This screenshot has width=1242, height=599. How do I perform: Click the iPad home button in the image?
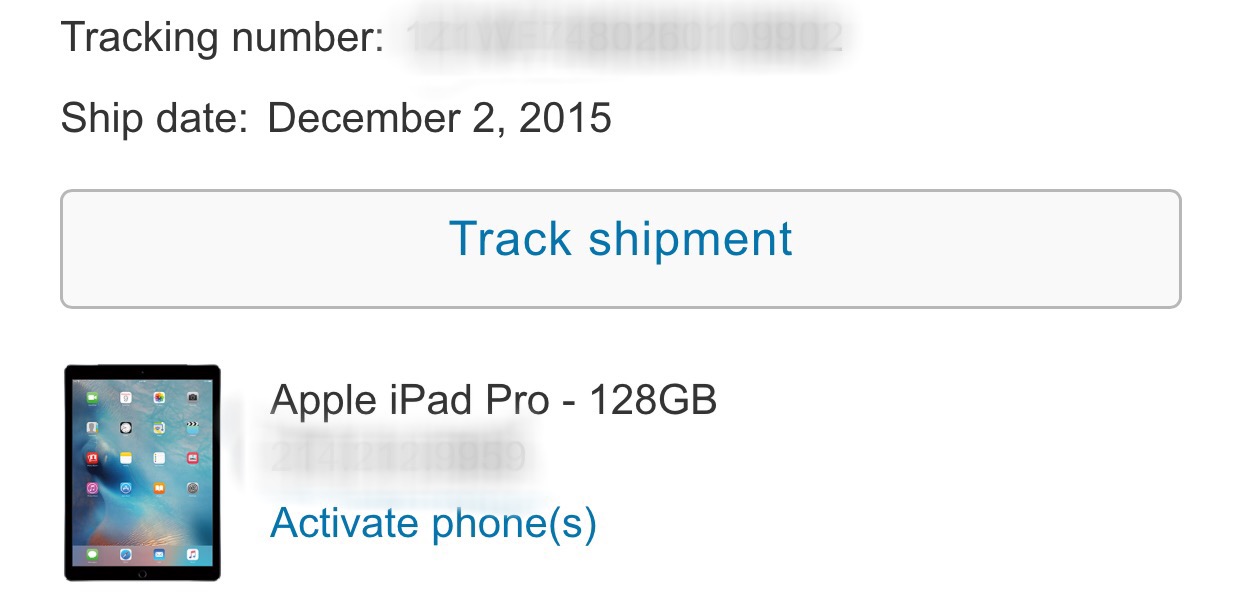(142, 574)
